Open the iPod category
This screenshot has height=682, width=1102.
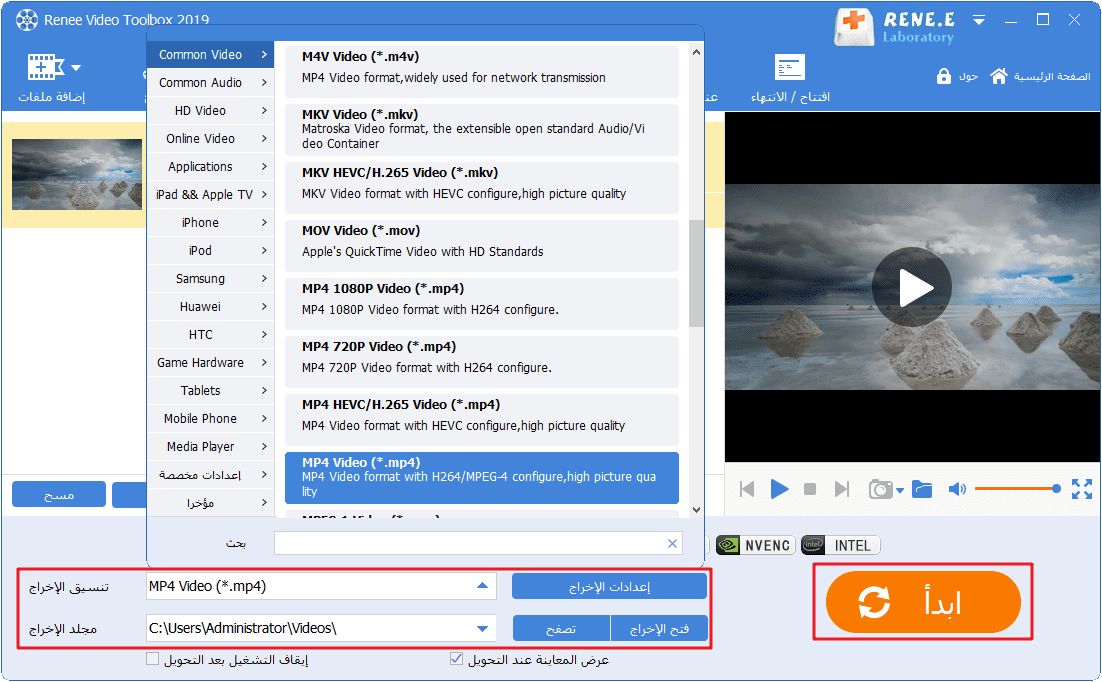pyautogui.click(x=211, y=250)
